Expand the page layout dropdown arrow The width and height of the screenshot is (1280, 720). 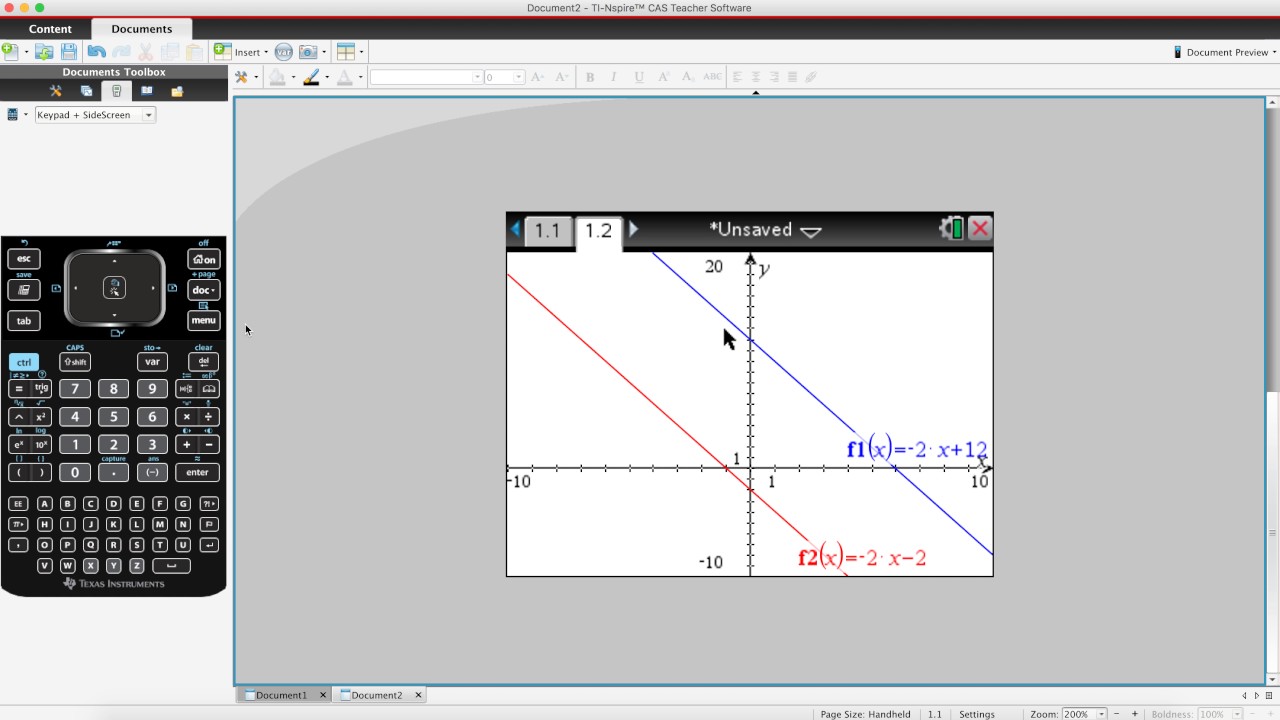tap(361, 52)
